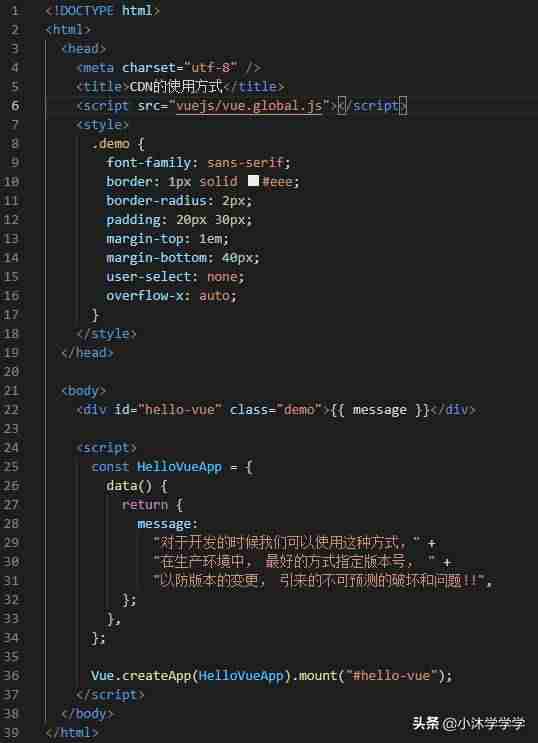Click the user-select none declaration

(175, 276)
